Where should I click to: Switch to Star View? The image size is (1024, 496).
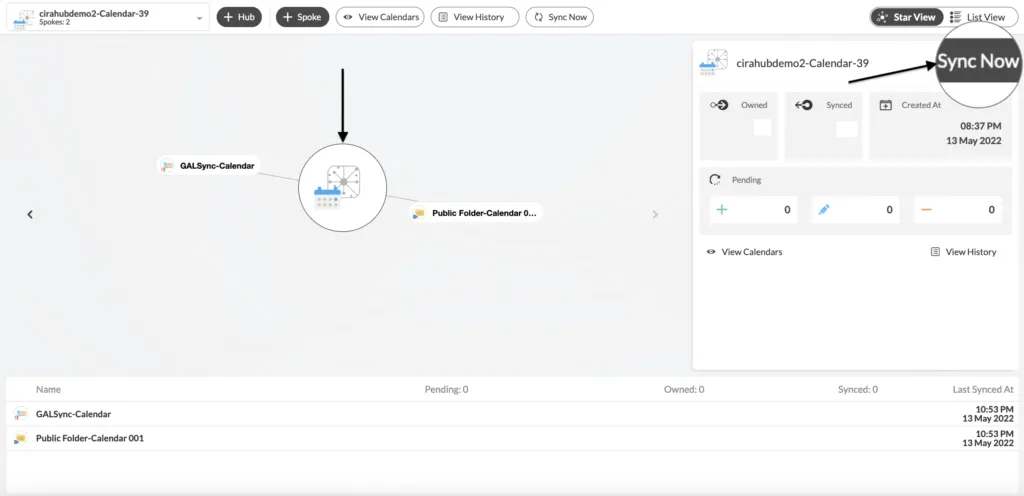(907, 17)
